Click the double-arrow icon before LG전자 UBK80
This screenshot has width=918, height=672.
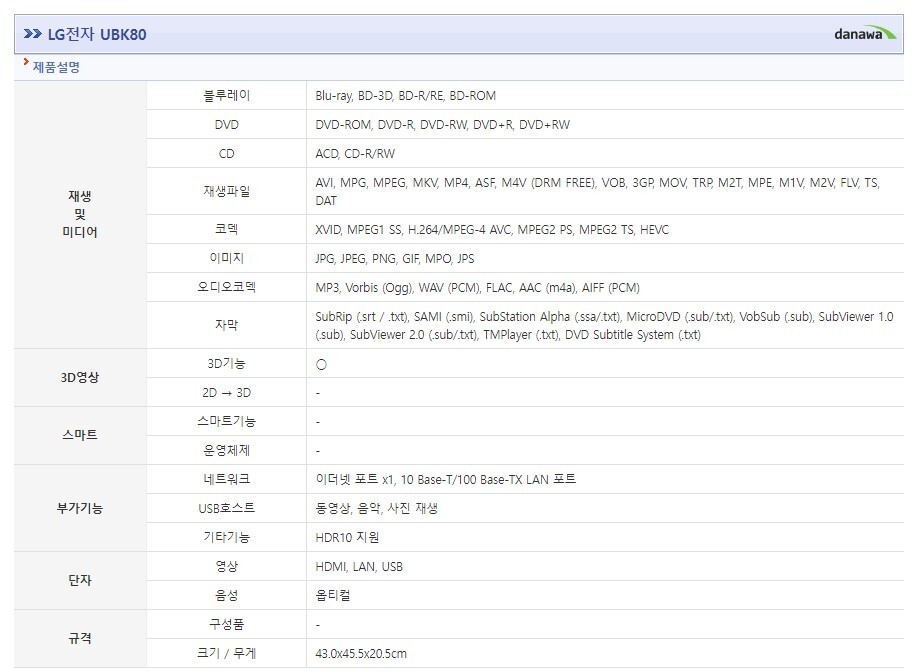pyautogui.click(x=33, y=35)
